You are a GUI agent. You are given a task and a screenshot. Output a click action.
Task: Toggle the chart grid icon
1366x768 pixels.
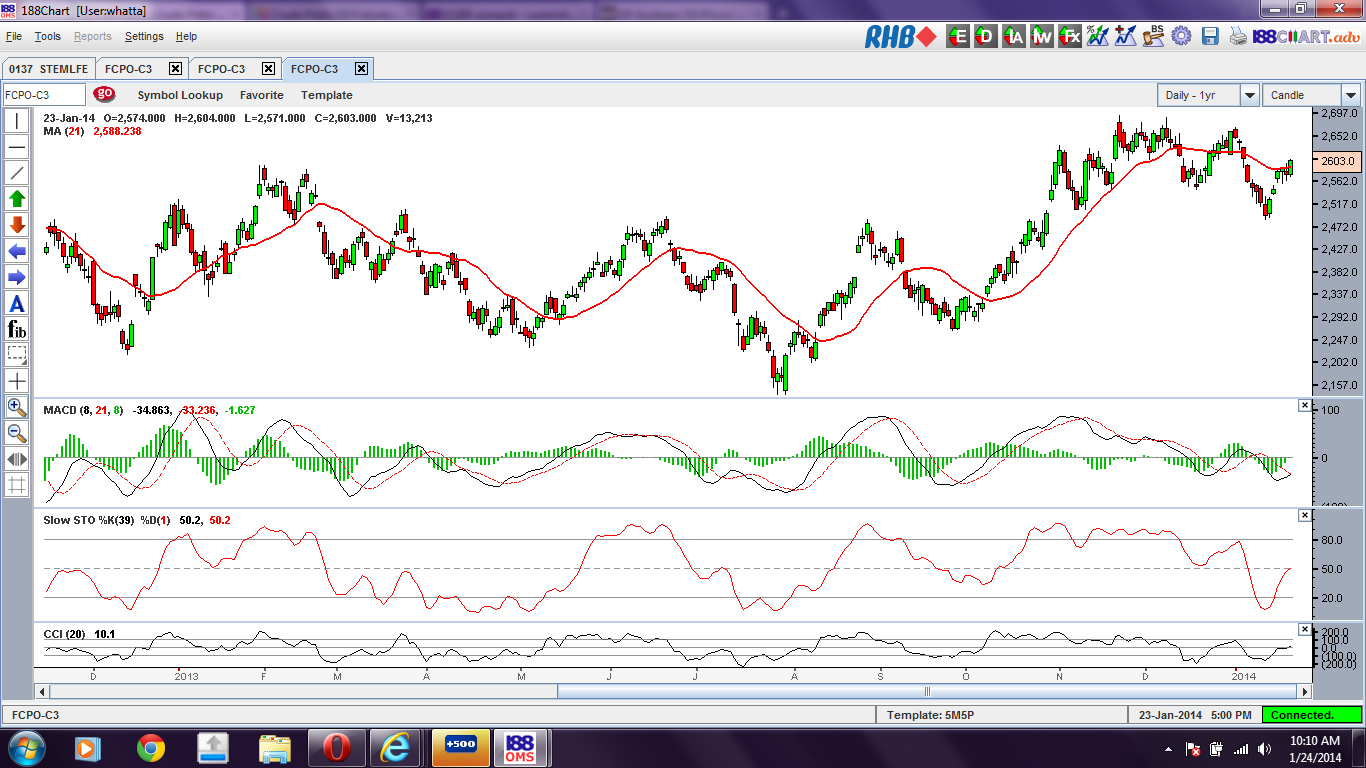pyautogui.click(x=17, y=485)
